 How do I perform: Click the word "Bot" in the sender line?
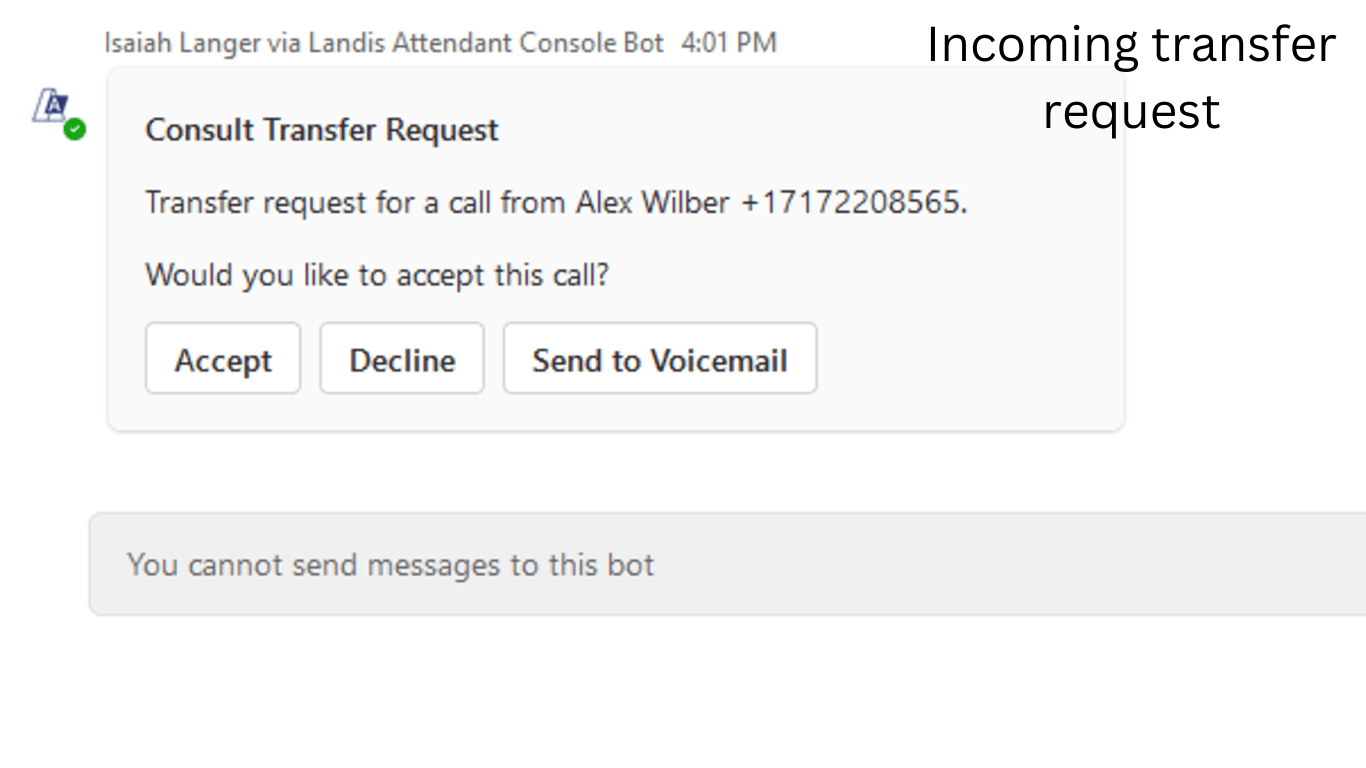tap(642, 43)
